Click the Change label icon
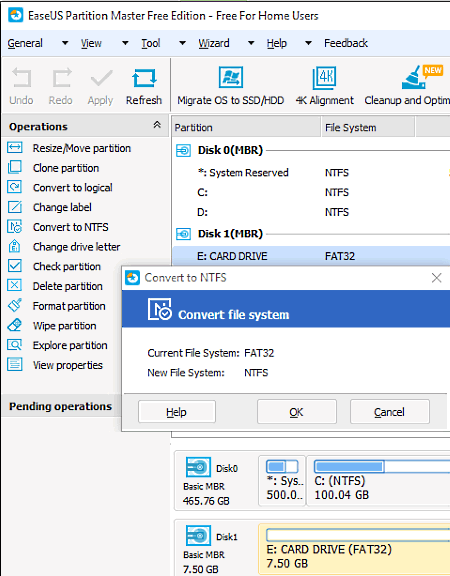Viewport: 450px width, 576px height. tap(15, 207)
